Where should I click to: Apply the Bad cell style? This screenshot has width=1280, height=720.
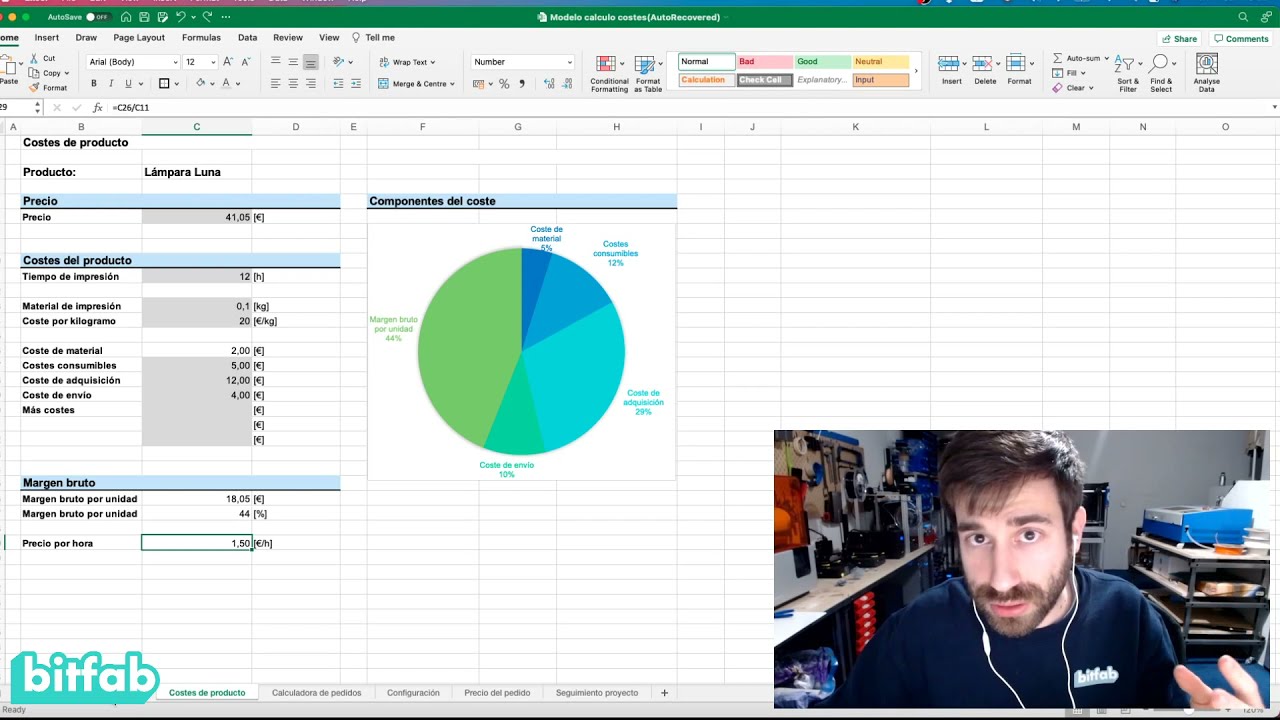coord(765,62)
